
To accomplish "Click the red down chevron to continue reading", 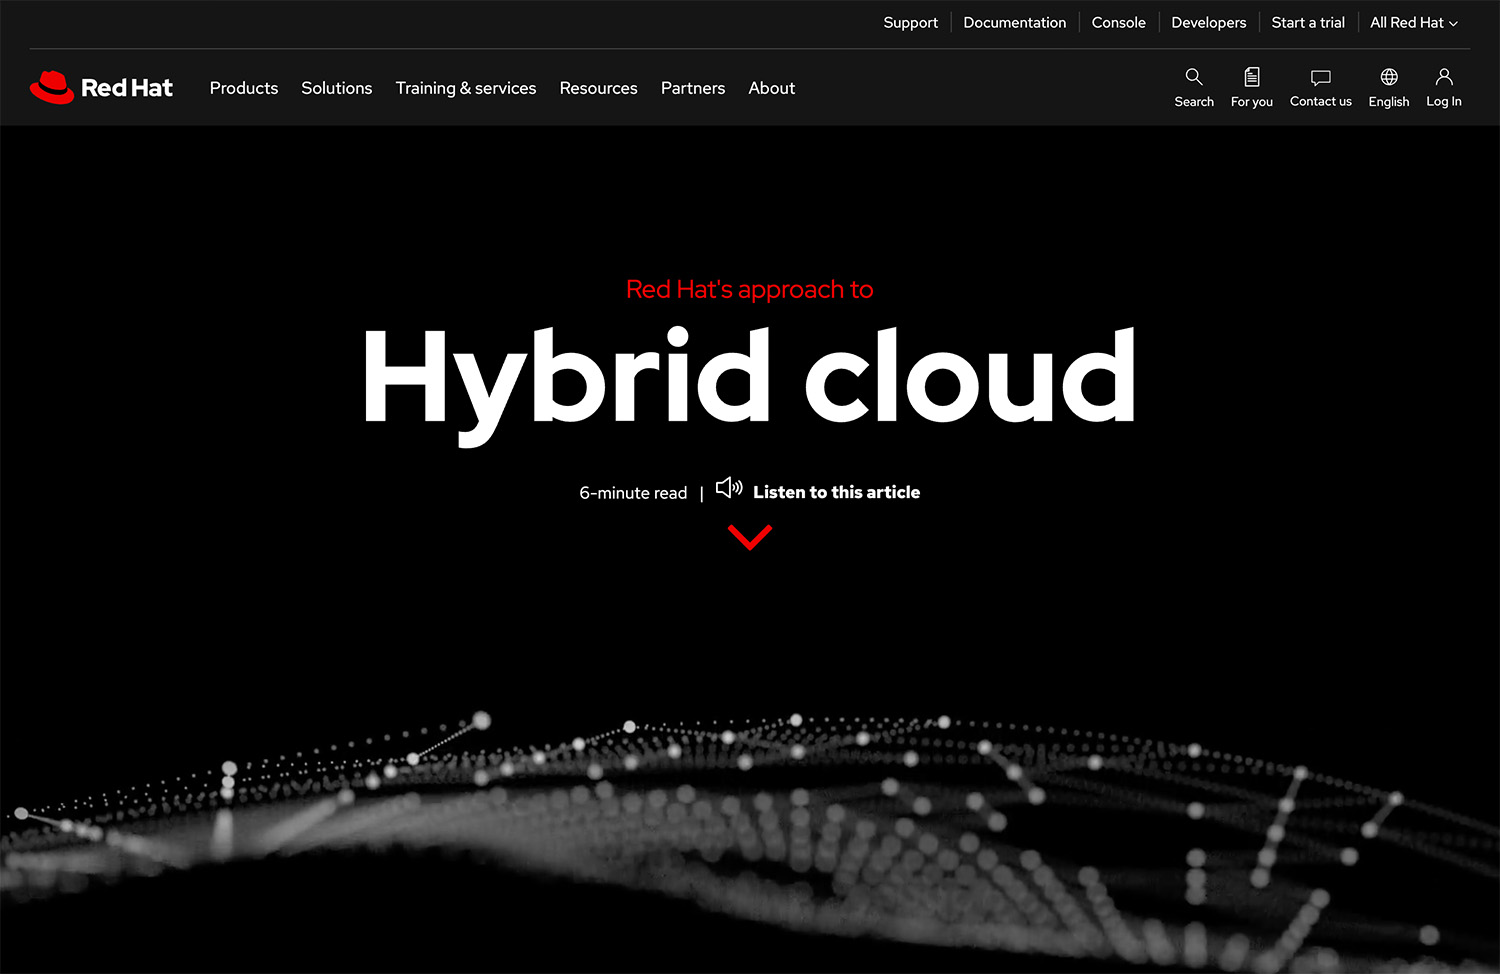I will click(x=749, y=536).
